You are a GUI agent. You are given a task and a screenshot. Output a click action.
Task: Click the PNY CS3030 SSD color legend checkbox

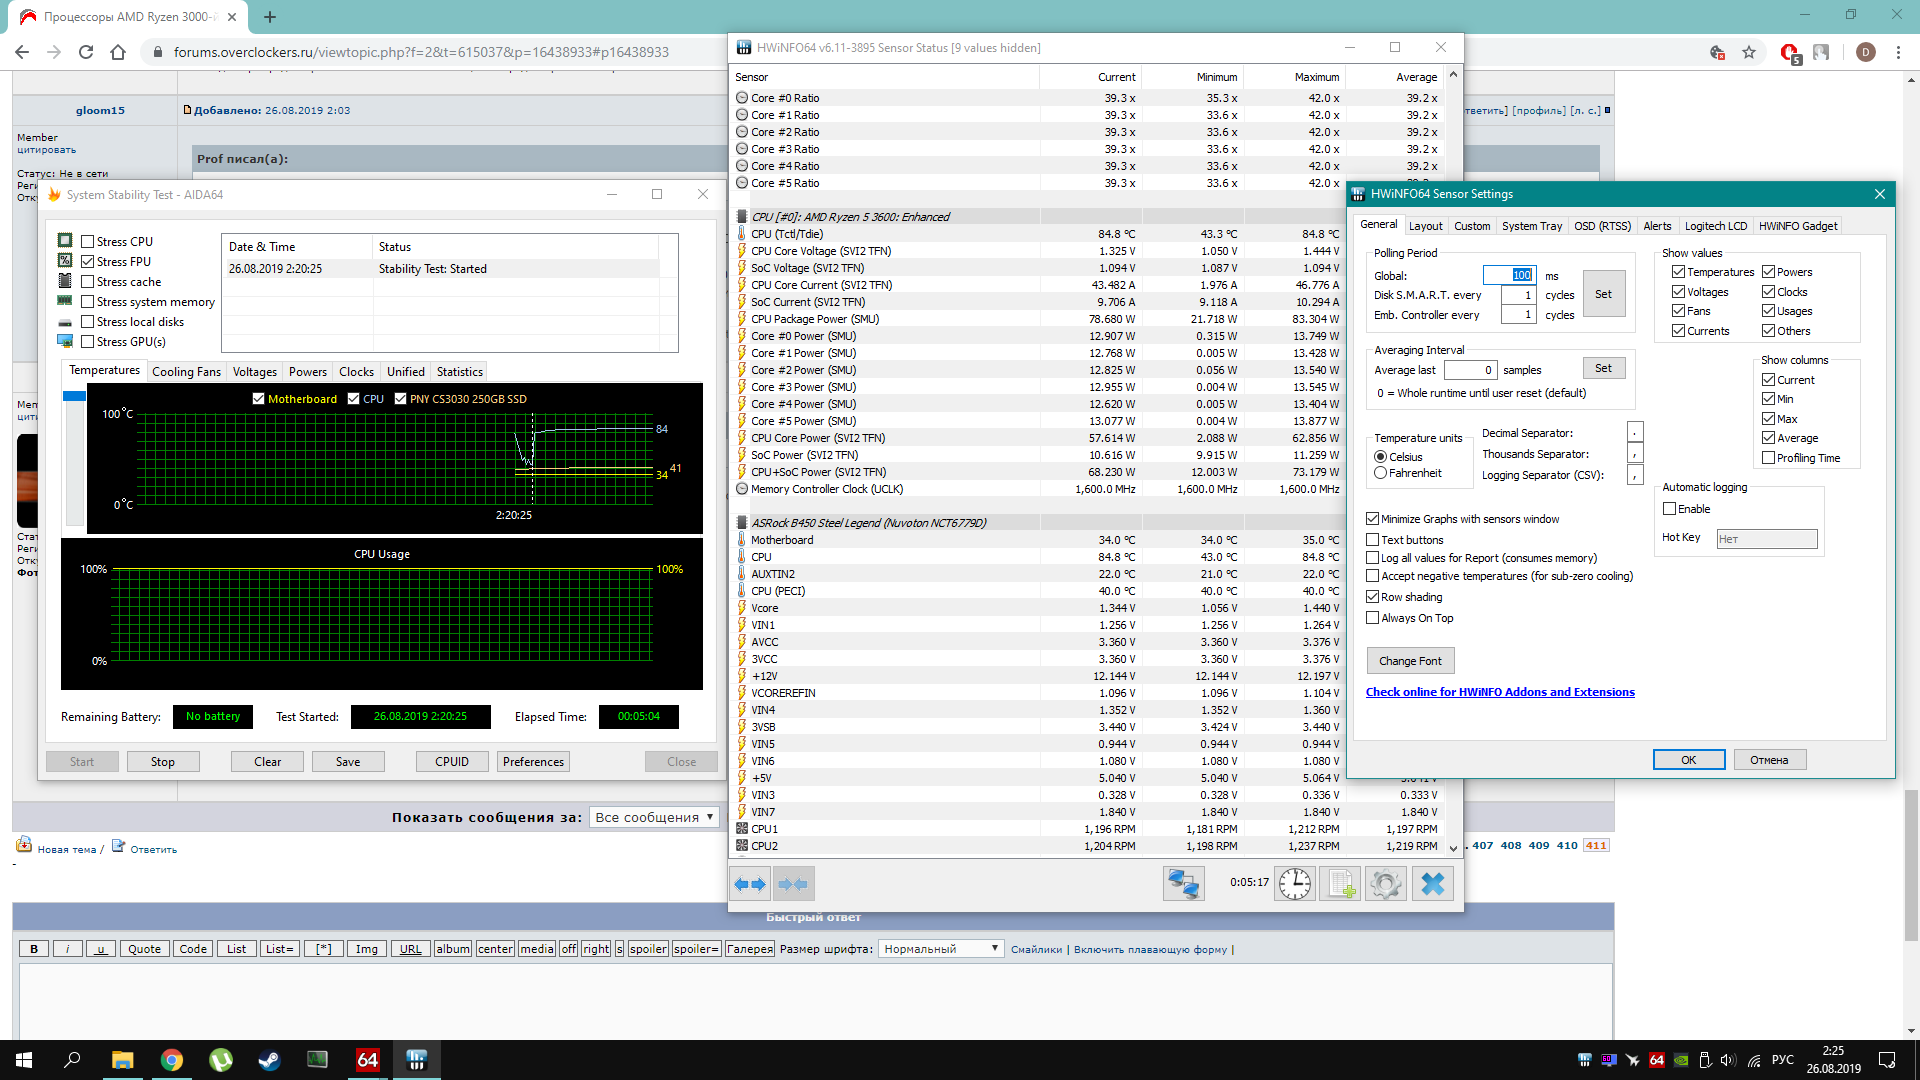400,399
